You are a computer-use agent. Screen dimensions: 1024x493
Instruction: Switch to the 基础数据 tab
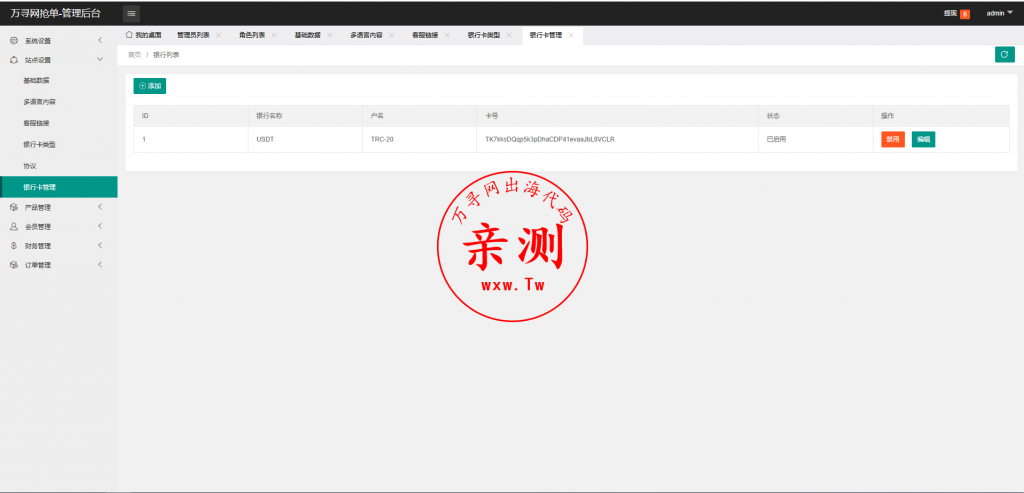pyautogui.click(x=307, y=35)
